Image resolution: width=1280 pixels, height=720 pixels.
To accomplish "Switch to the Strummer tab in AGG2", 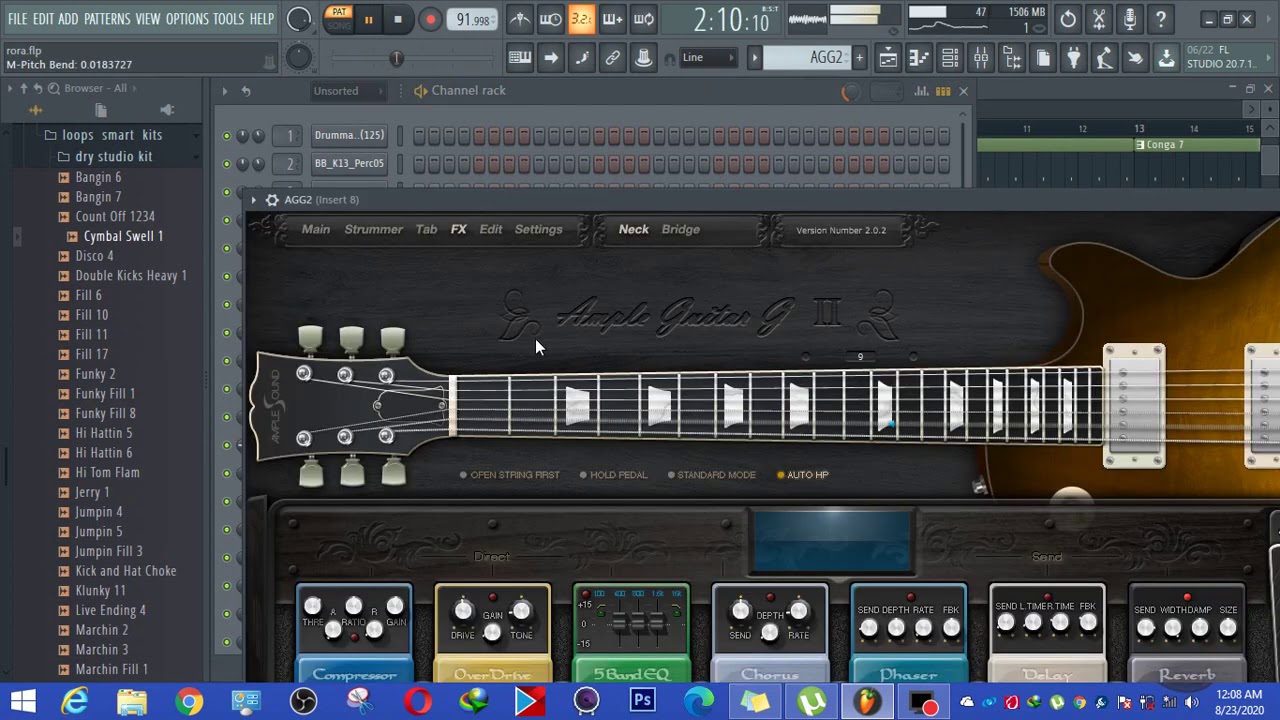I will tap(373, 229).
